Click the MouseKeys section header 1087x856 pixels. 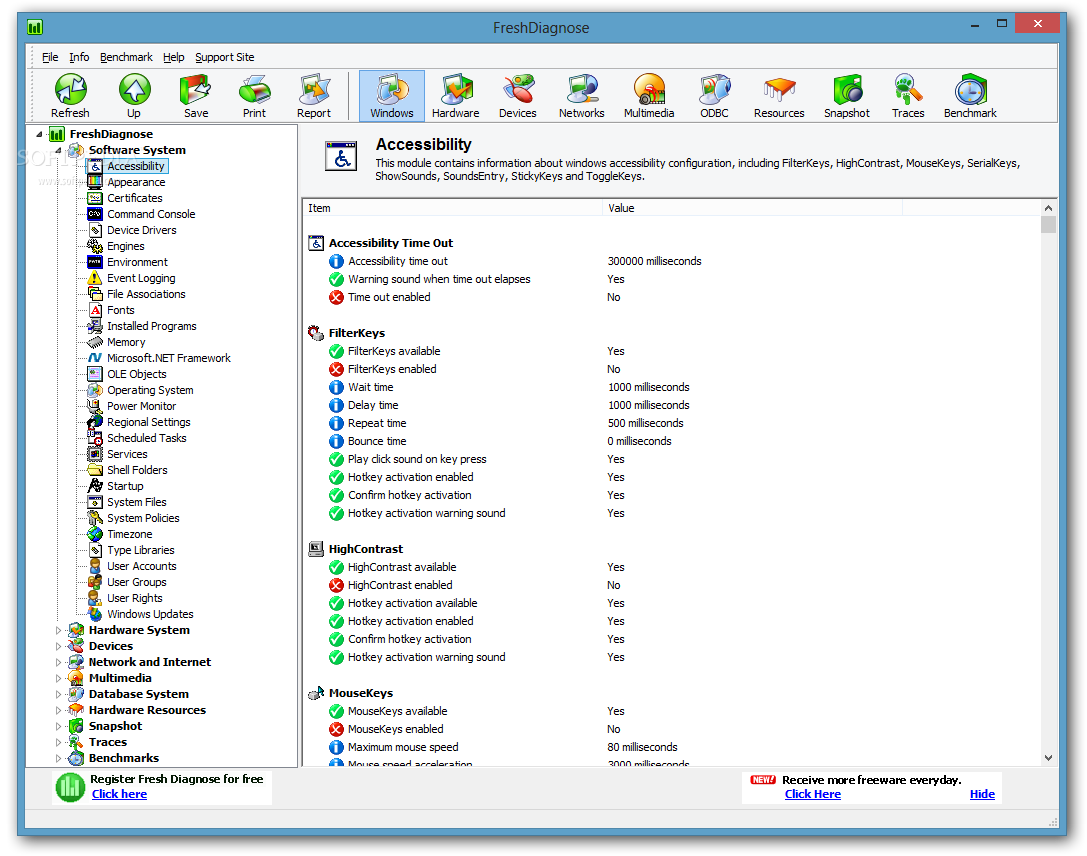[x=360, y=693]
